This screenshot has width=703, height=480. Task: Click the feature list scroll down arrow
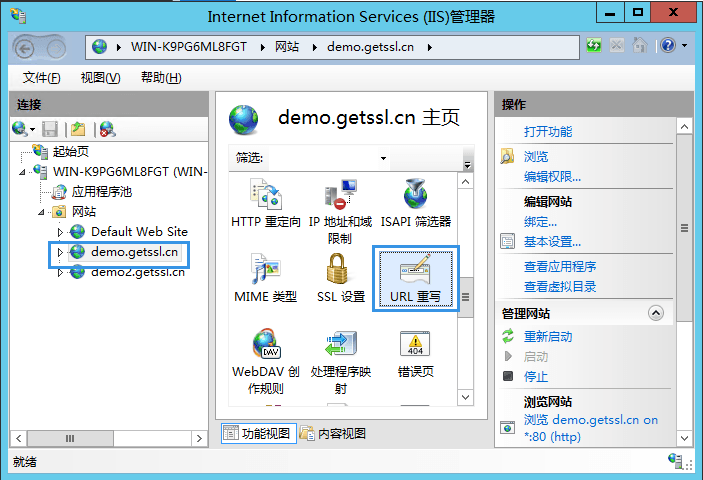pyautogui.click(x=465, y=397)
